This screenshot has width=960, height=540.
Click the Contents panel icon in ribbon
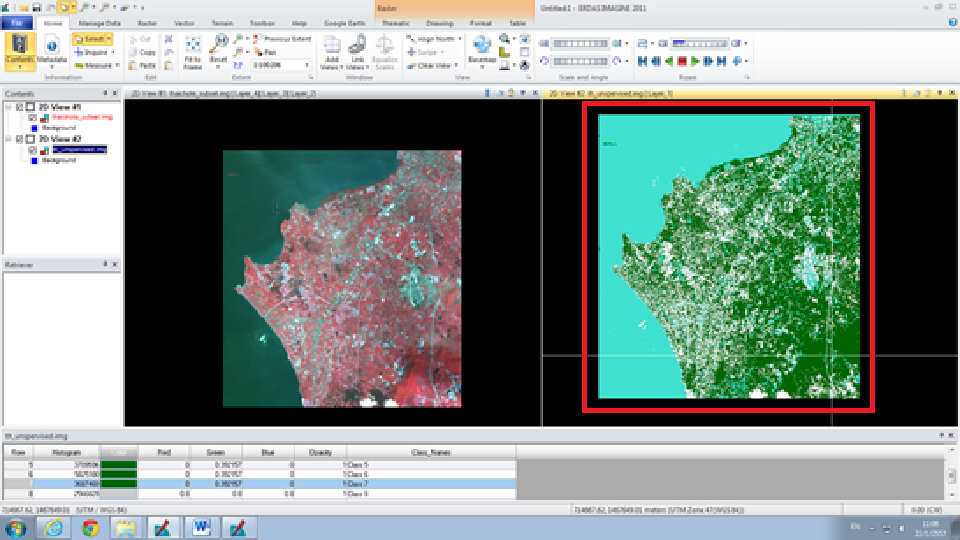click(20, 46)
